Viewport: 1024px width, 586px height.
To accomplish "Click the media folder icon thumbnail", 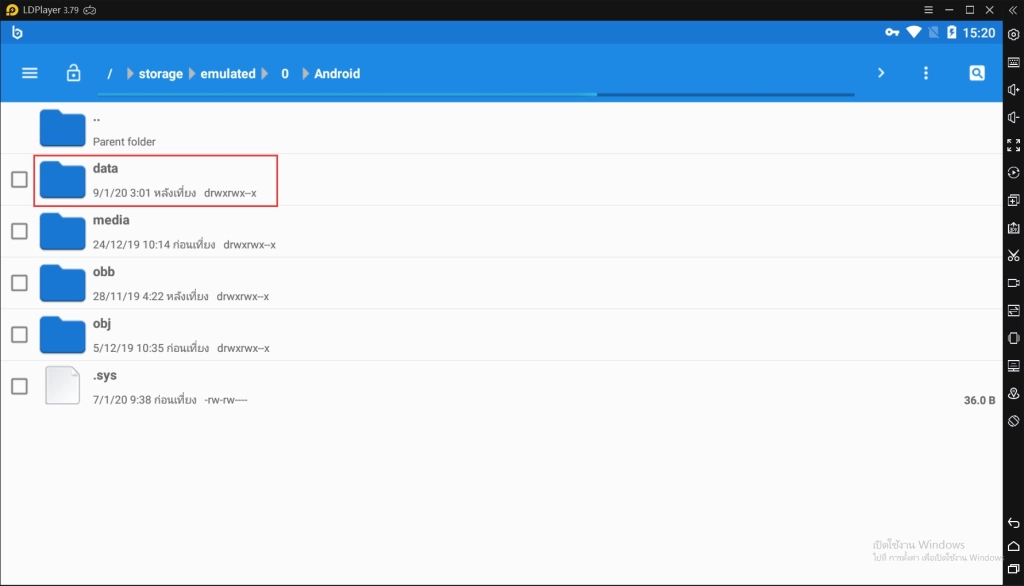I will pyautogui.click(x=63, y=231).
